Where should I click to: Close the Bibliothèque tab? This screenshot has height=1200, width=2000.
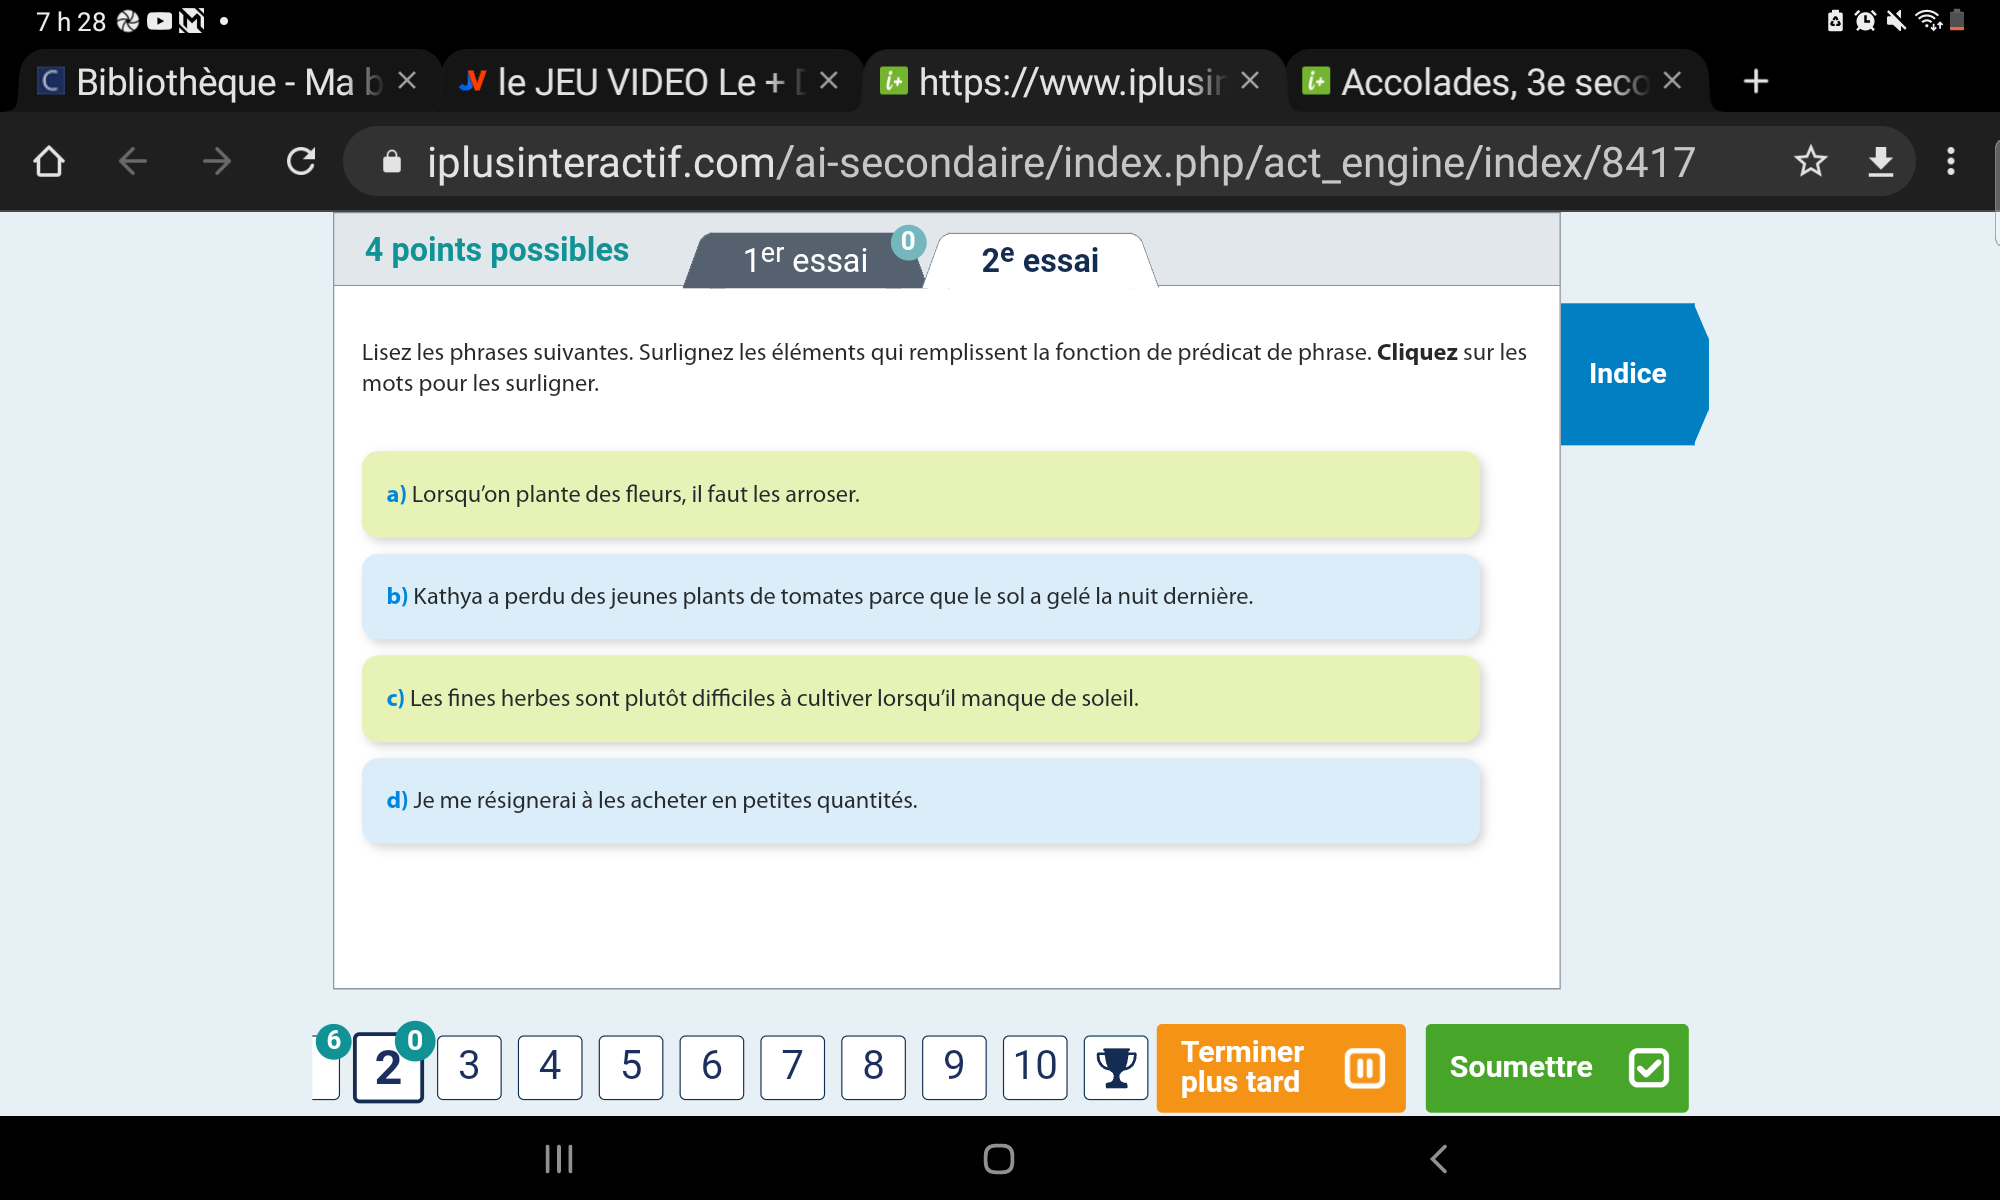tap(407, 81)
